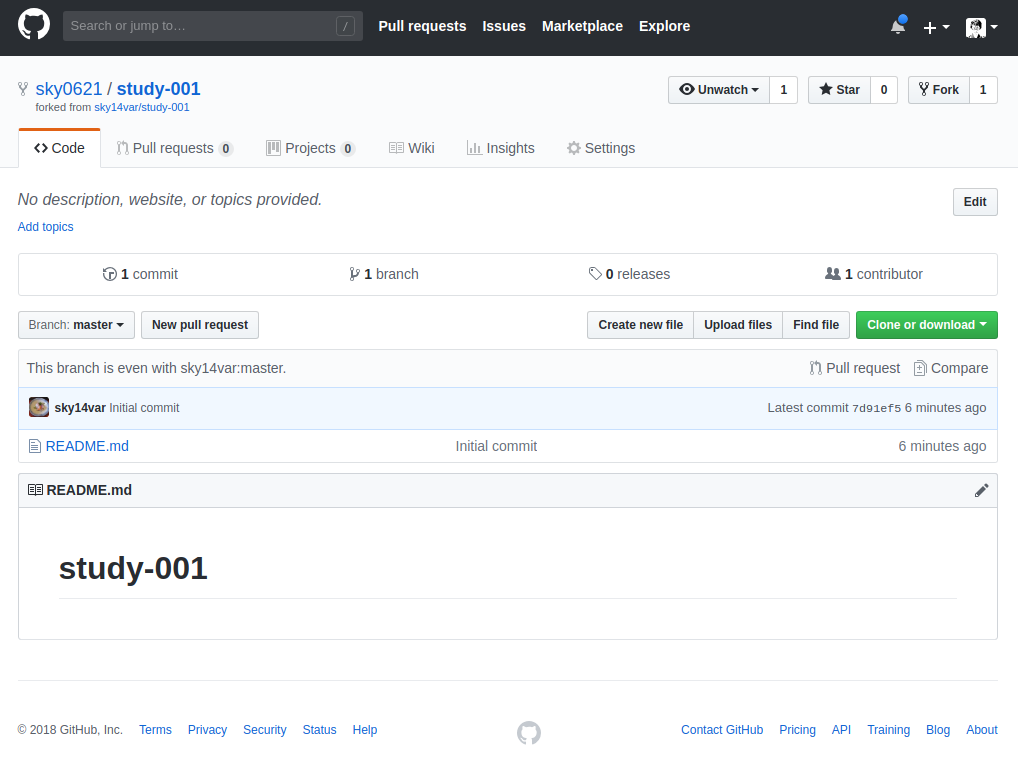Screen dimensions: 1018x761
Task: Go to GitHub home via Octocat logo
Action: click(x=34, y=25)
